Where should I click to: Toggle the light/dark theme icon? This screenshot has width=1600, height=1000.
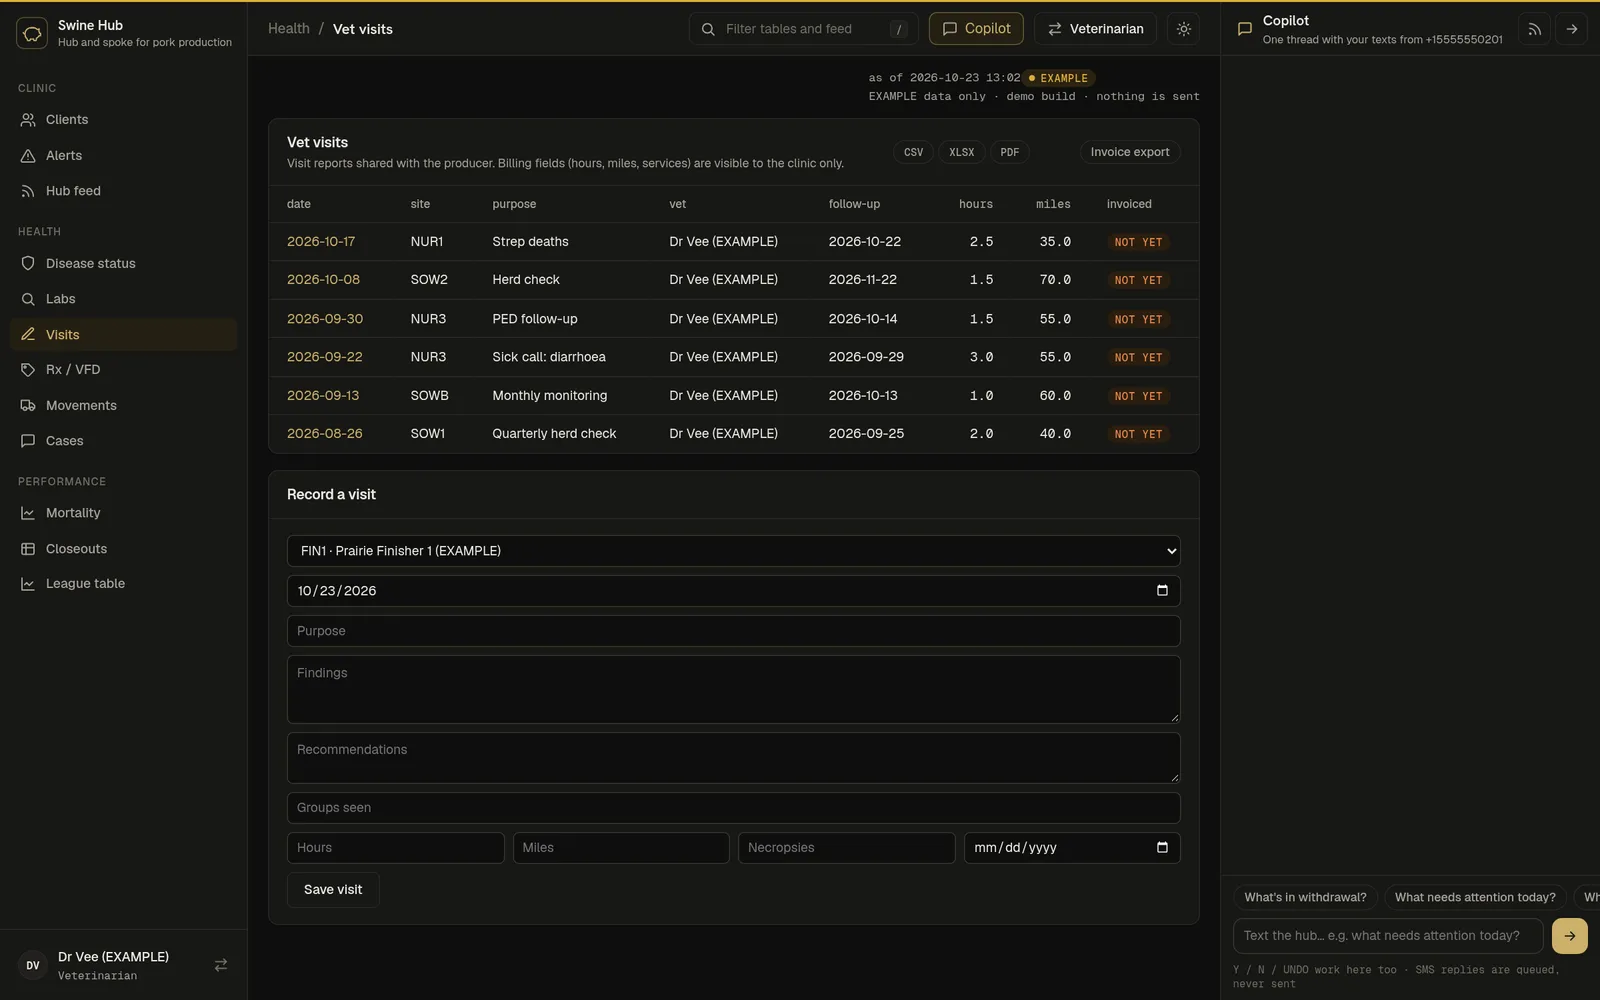[1184, 29]
